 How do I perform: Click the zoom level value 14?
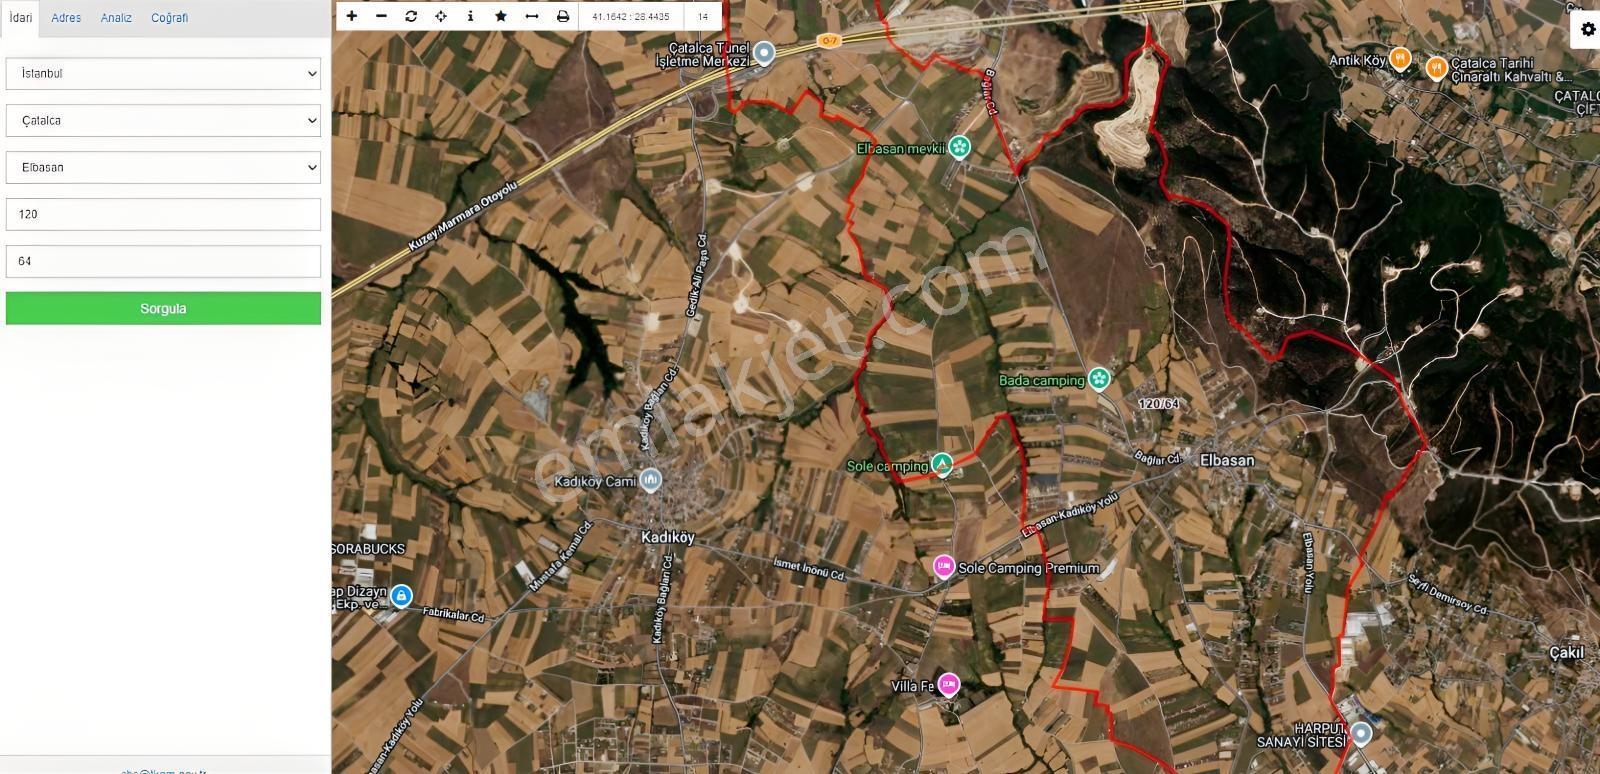[x=703, y=16]
